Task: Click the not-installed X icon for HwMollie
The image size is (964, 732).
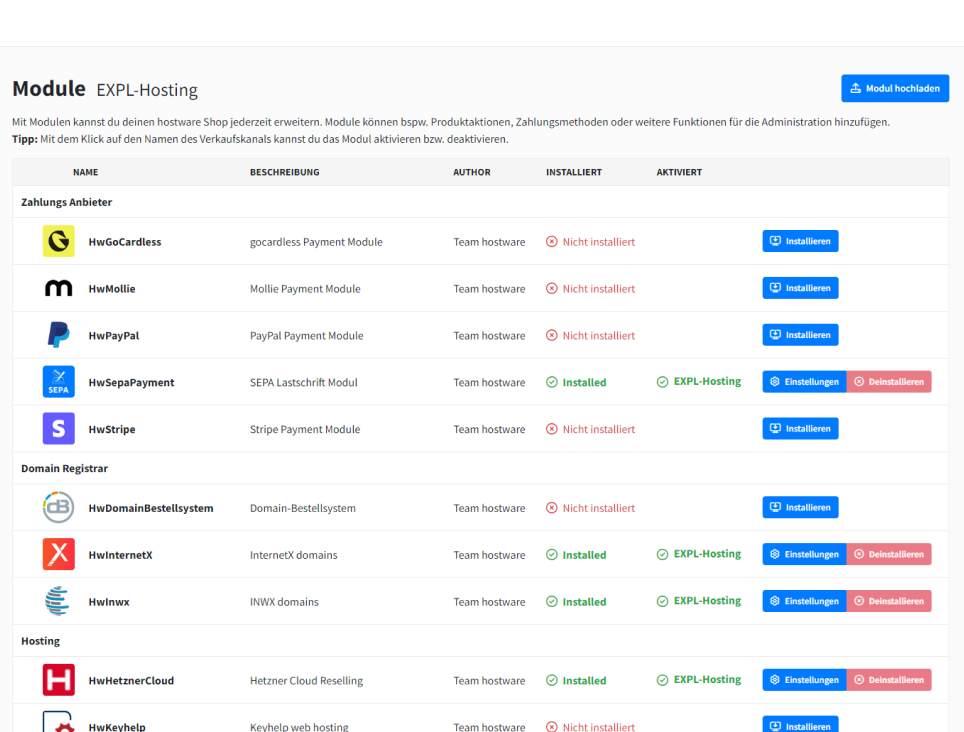Action: pyautogui.click(x=551, y=288)
